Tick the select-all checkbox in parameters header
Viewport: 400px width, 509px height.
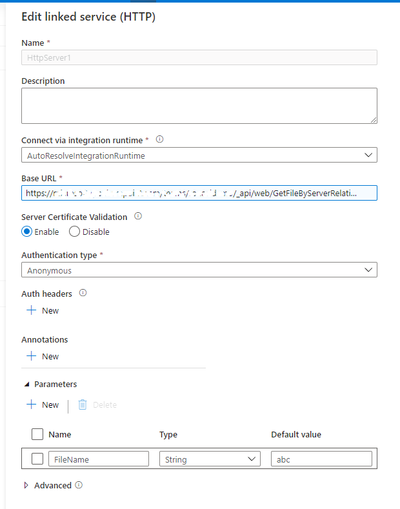click(37, 434)
